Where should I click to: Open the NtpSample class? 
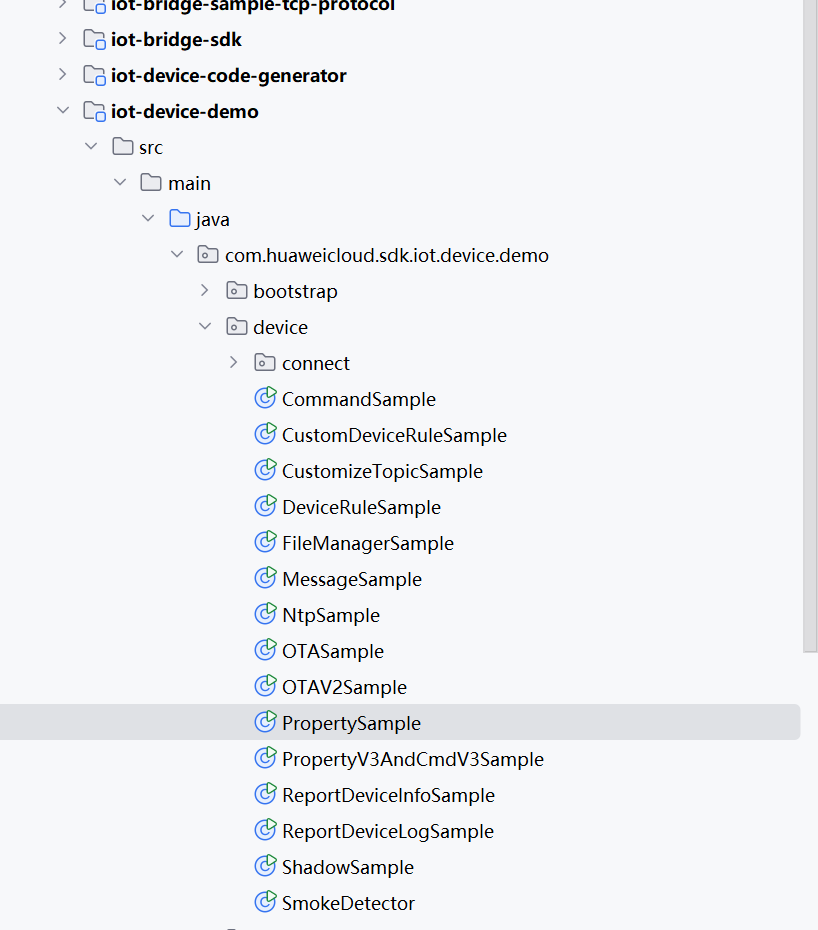point(331,616)
